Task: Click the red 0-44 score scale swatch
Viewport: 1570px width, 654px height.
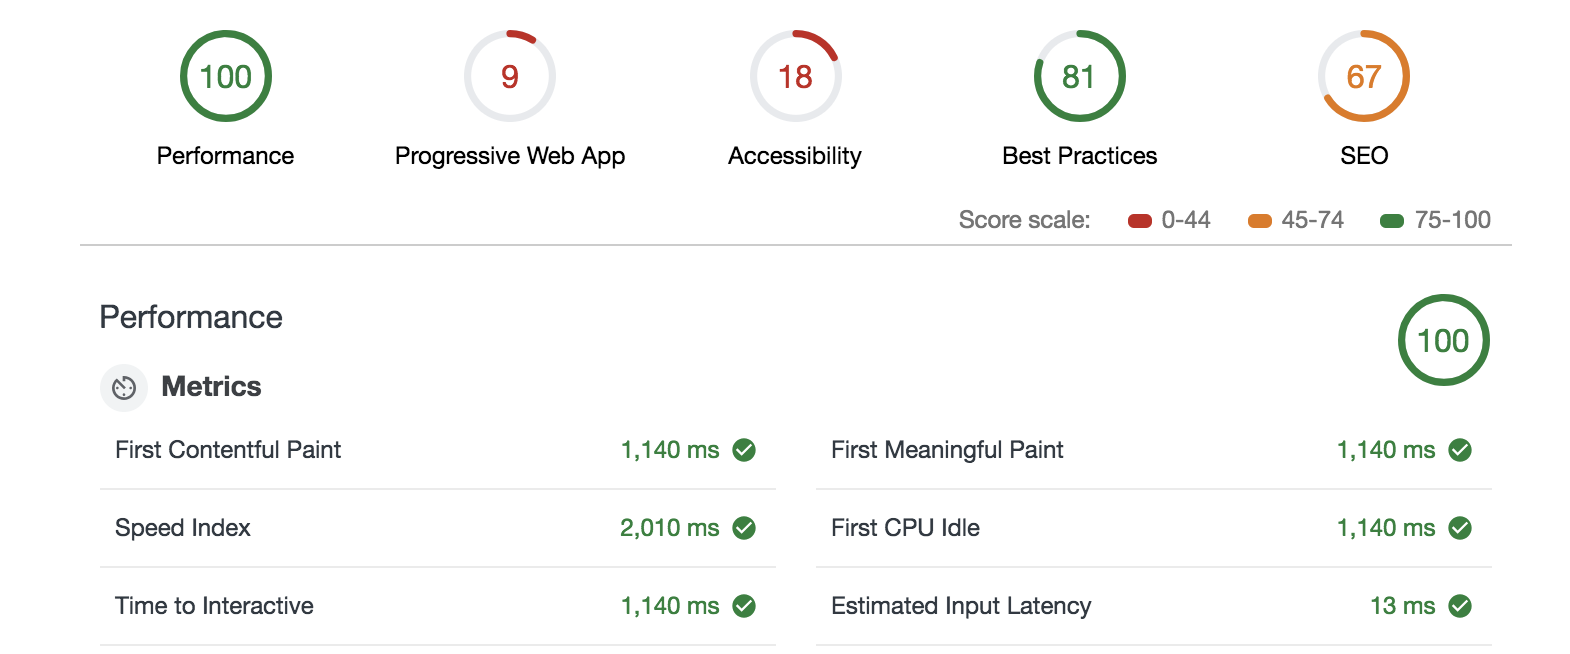Action: (1140, 221)
